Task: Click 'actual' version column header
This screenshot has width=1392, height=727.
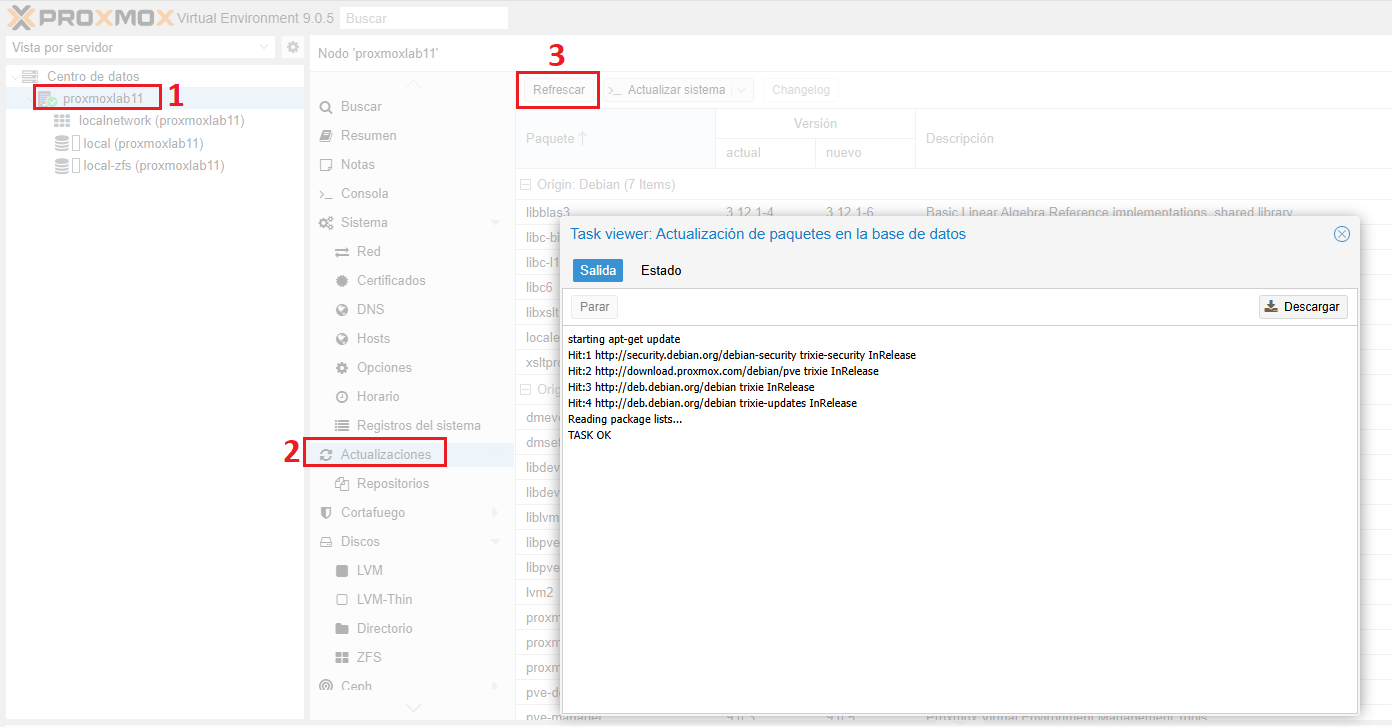Action: point(765,153)
